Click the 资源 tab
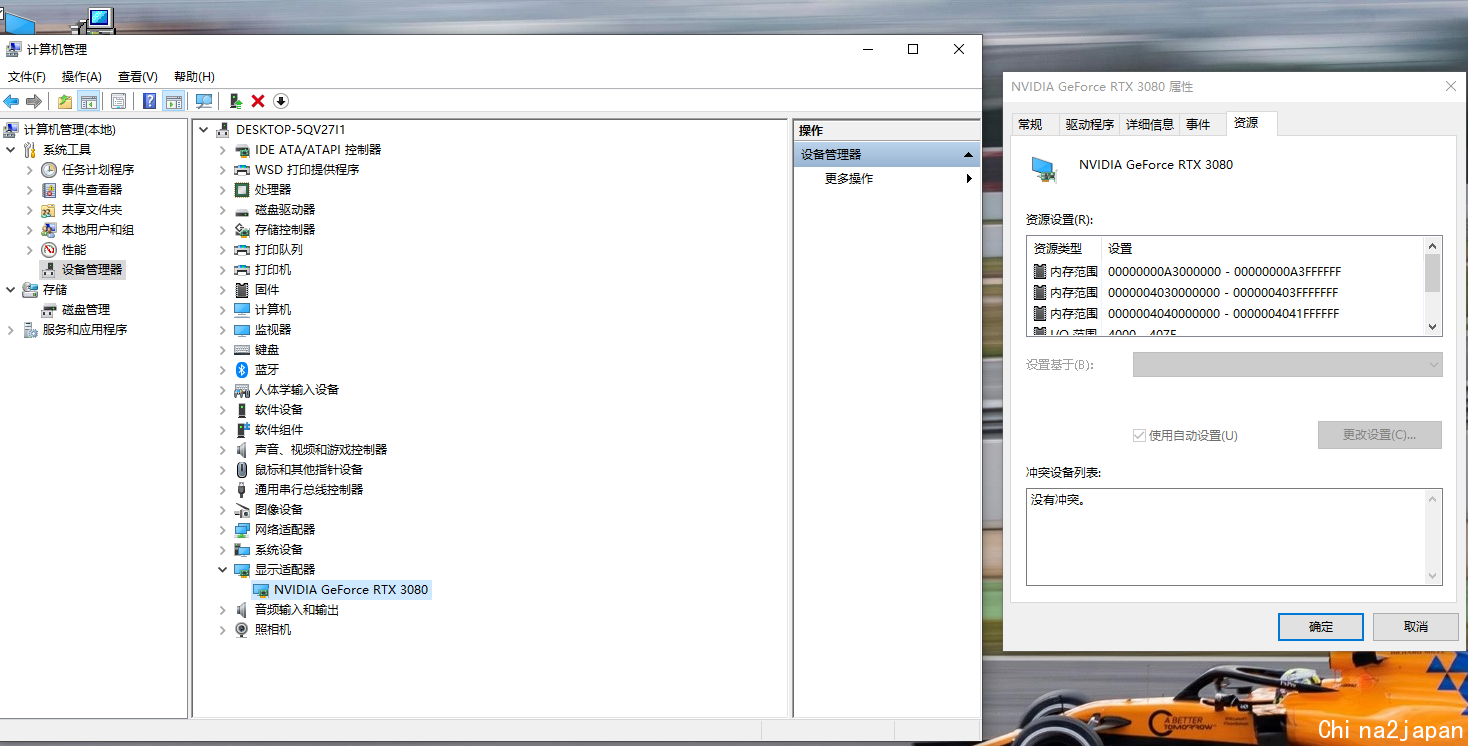 click(x=1251, y=123)
